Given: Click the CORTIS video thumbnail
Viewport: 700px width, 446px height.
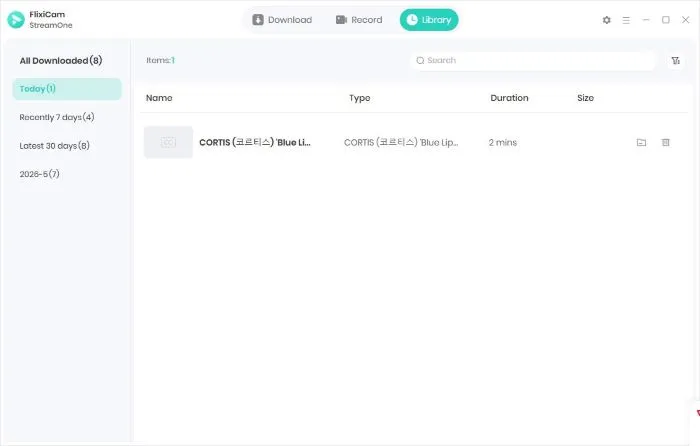Looking at the screenshot, I should click(168, 142).
